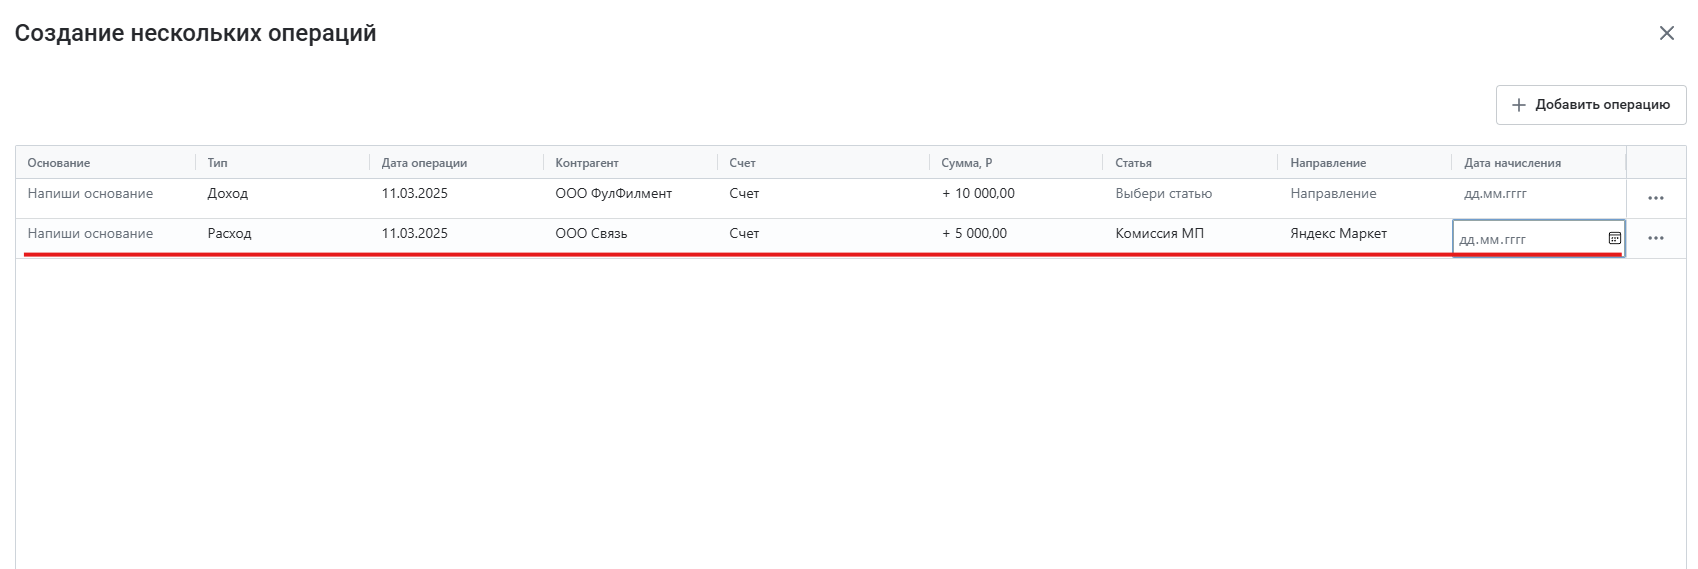Viewport: 1698px width, 569px height.
Task: Click the Основание column header
Action: coord(105,163)
